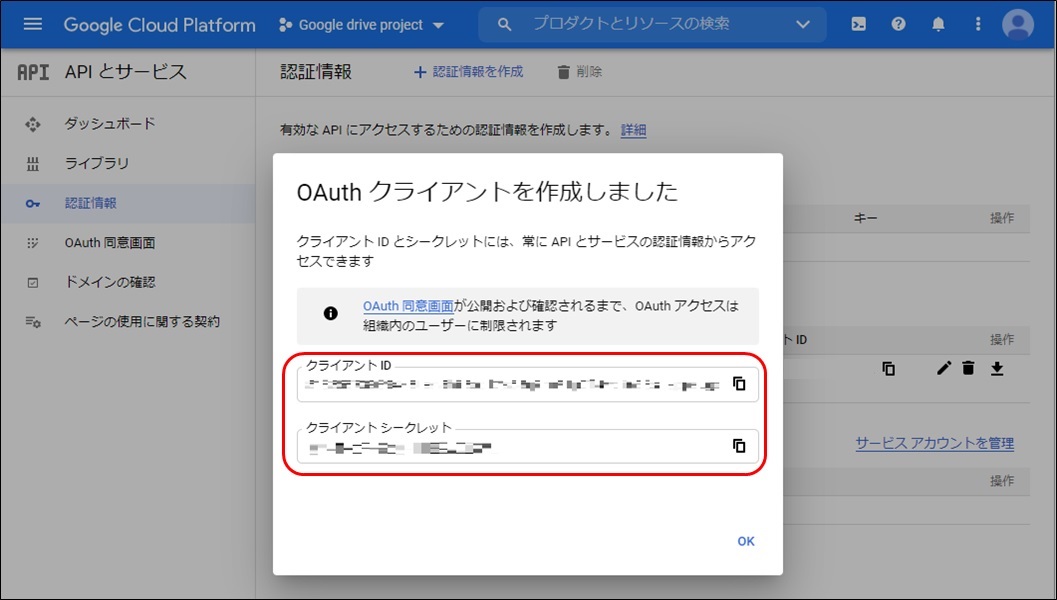This screenshot has height=600, width=1057.
Task: Confirm the dialog with OK
Action: [x=745, y=540]
